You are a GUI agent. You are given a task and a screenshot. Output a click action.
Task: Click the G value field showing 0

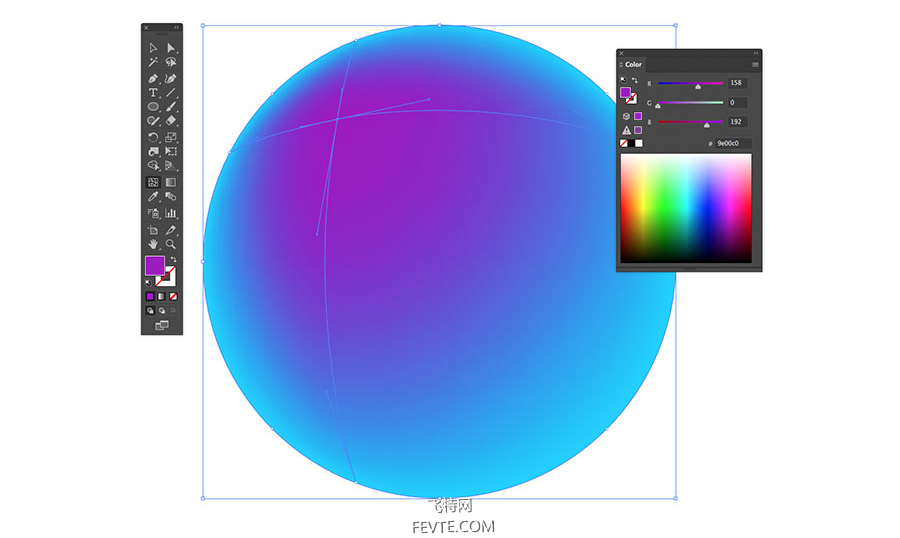pyautogui.click(x=738, y=102)
